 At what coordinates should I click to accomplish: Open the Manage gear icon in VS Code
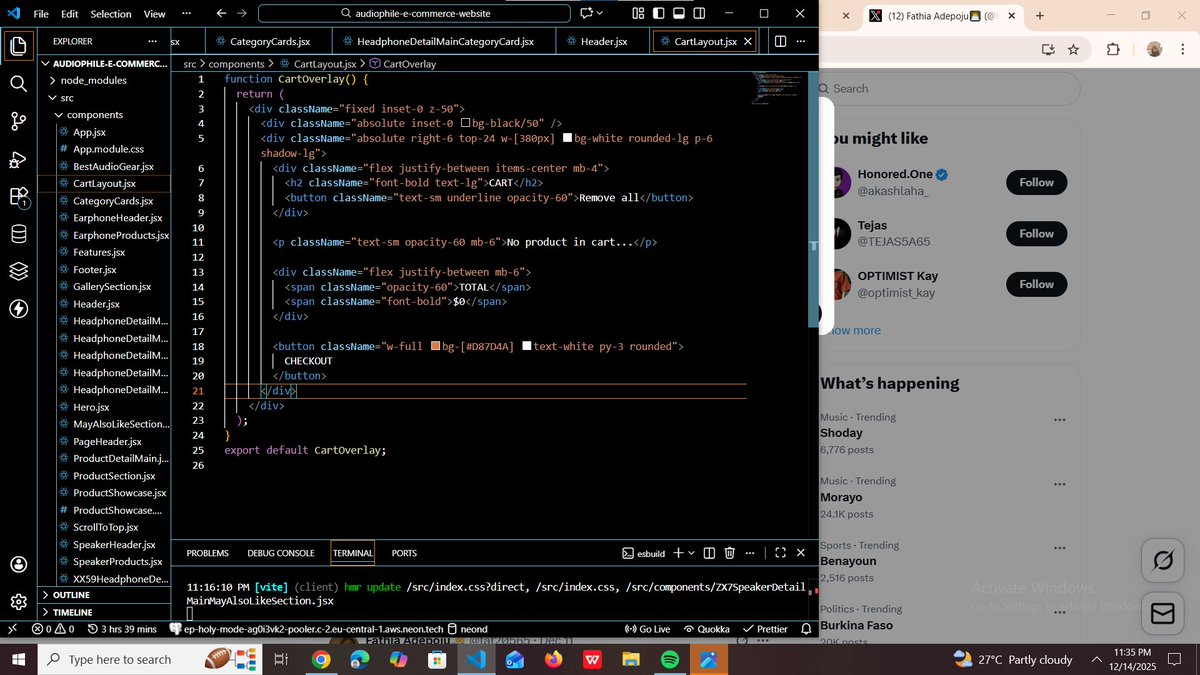pos(18,602)
